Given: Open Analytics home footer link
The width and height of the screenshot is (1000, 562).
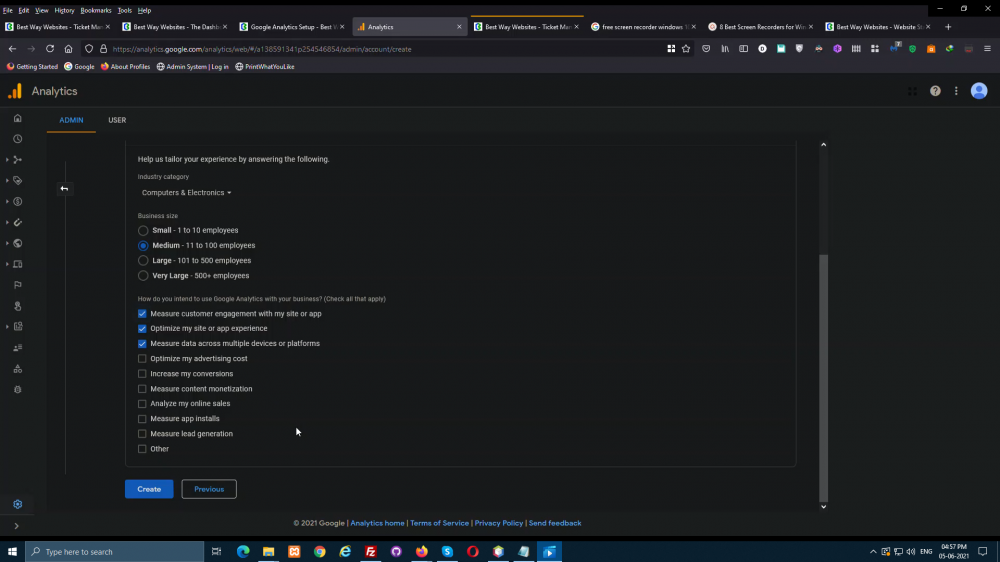Looking at the screenshot, I should click(378, 523).
